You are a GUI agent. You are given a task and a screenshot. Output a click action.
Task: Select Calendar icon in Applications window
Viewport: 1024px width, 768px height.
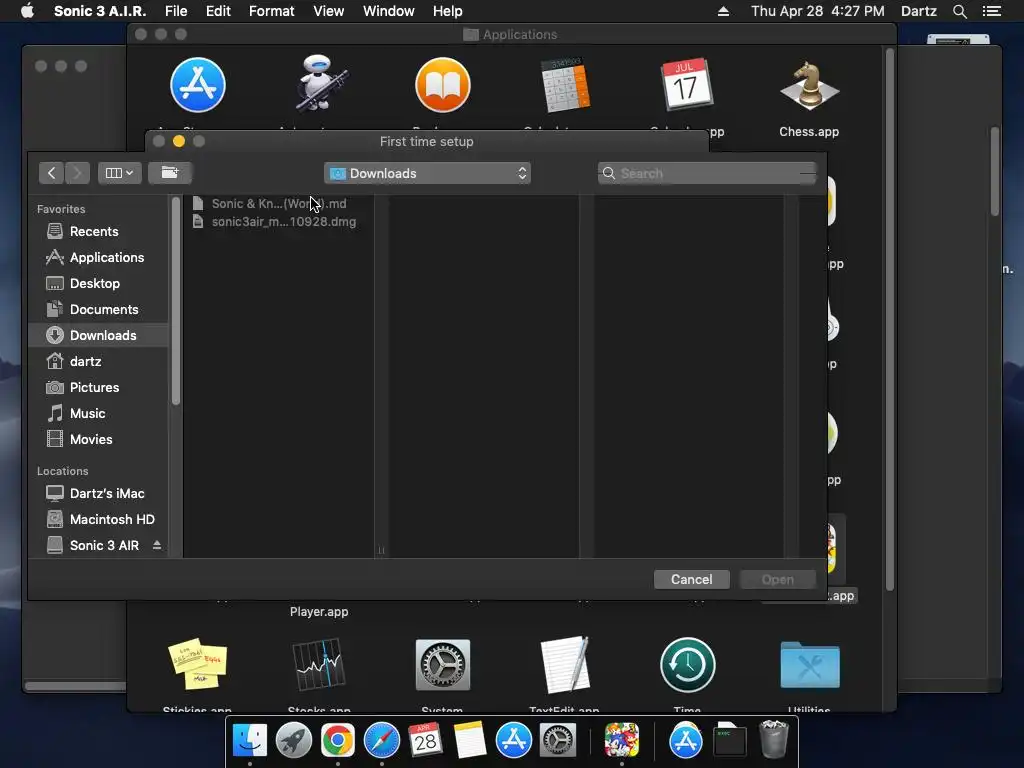686,85
